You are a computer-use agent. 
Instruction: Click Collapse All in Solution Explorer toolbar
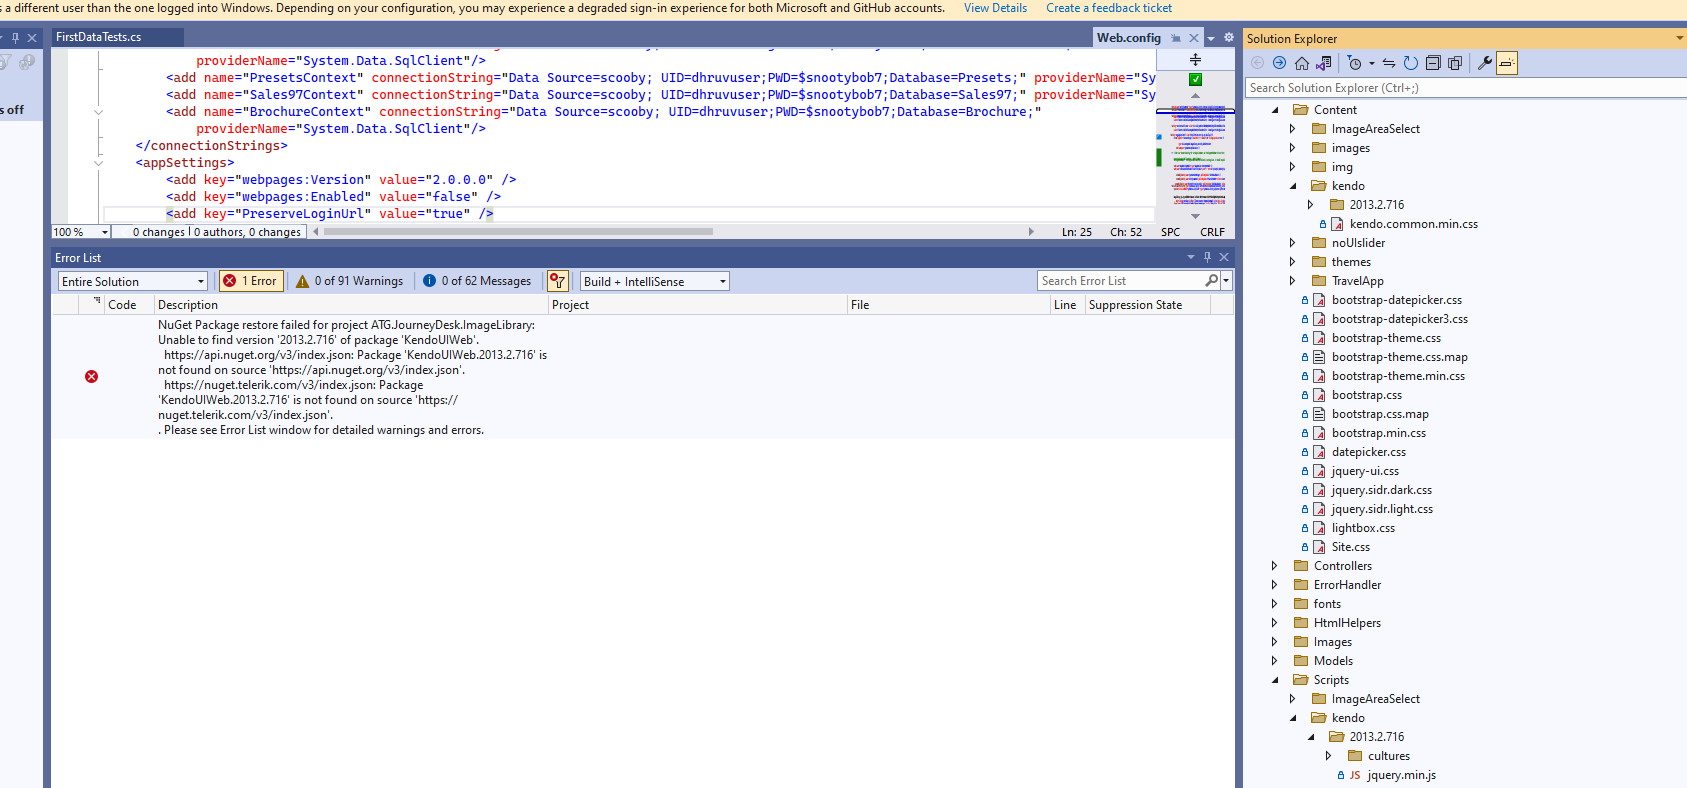1432,63
